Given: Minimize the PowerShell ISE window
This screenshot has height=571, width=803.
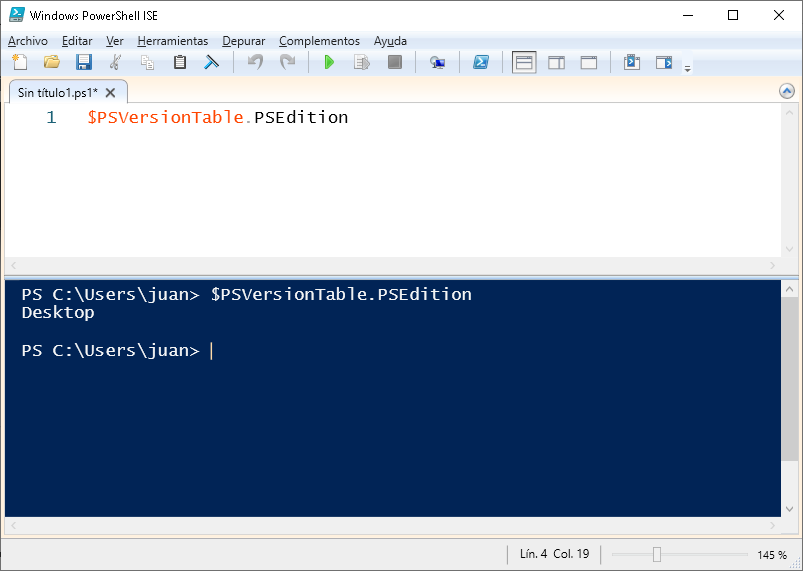Looking at the screenshot, I should [x=688, y=15].
